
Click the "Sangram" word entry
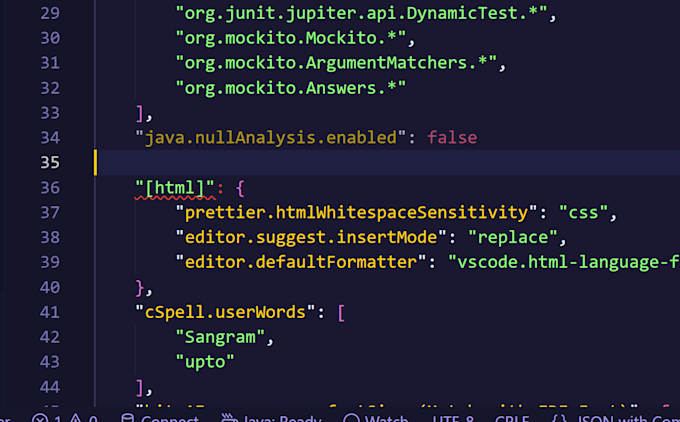[x=220, y=337]
